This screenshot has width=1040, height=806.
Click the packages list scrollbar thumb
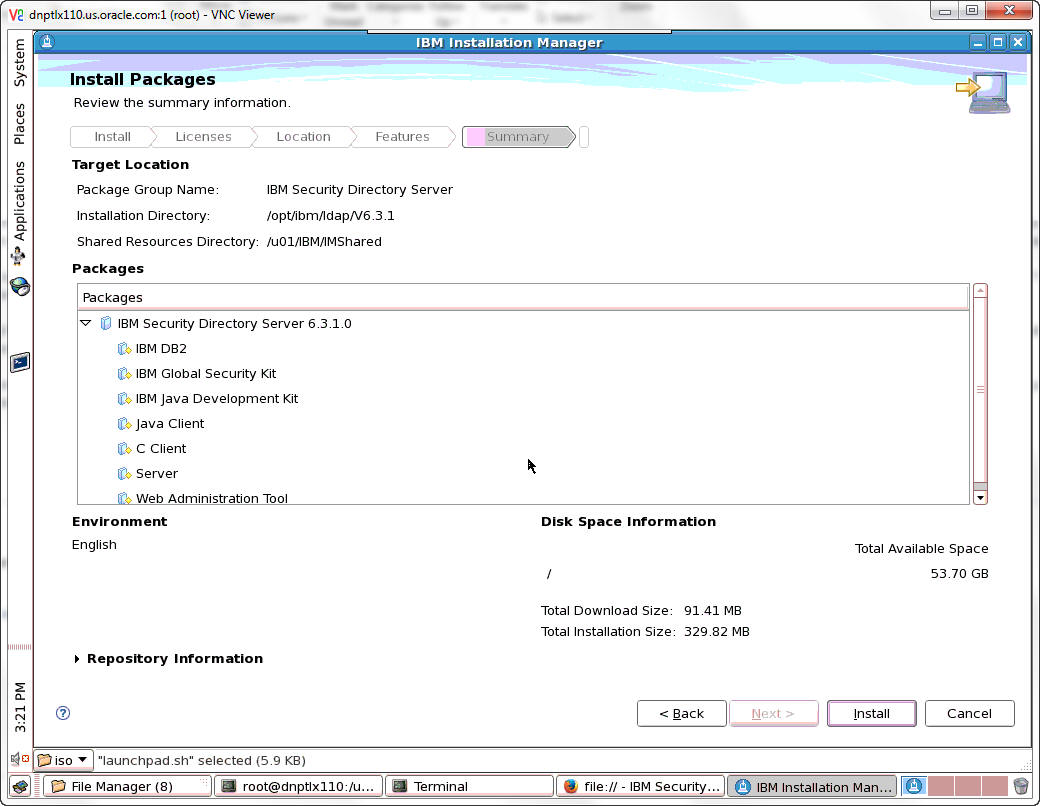pyautogui.click(x=980, y=390)
